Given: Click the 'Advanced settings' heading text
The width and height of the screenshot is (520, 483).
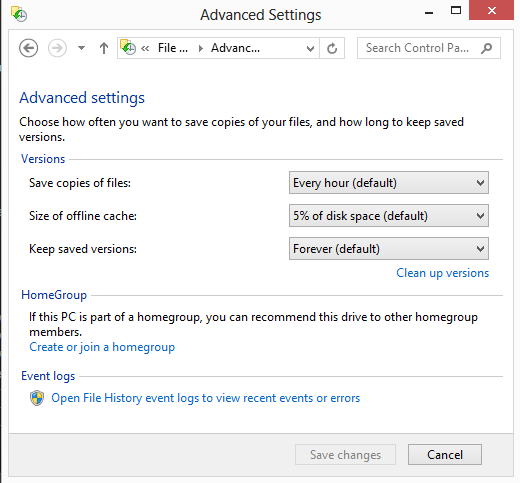Looking at the screenshot, I should (82, 98).
